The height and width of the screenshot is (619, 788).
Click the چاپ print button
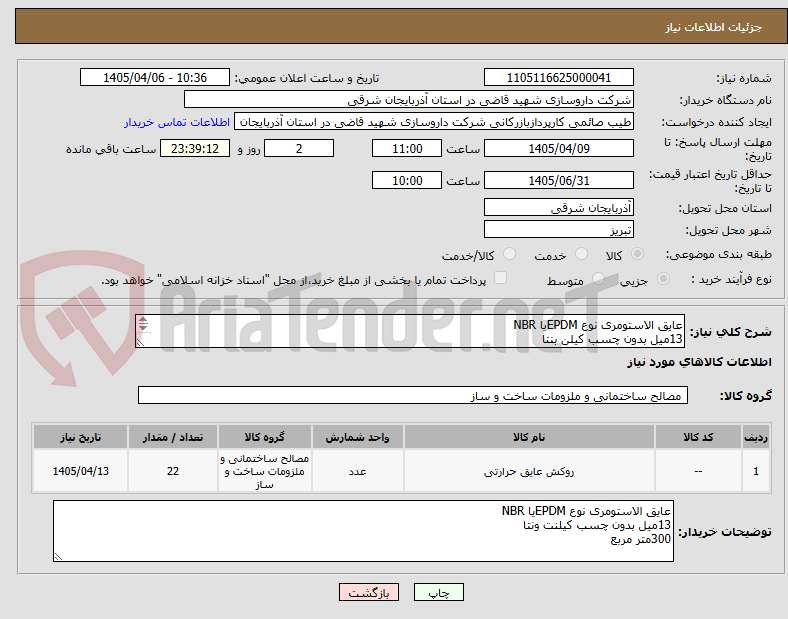439,592
